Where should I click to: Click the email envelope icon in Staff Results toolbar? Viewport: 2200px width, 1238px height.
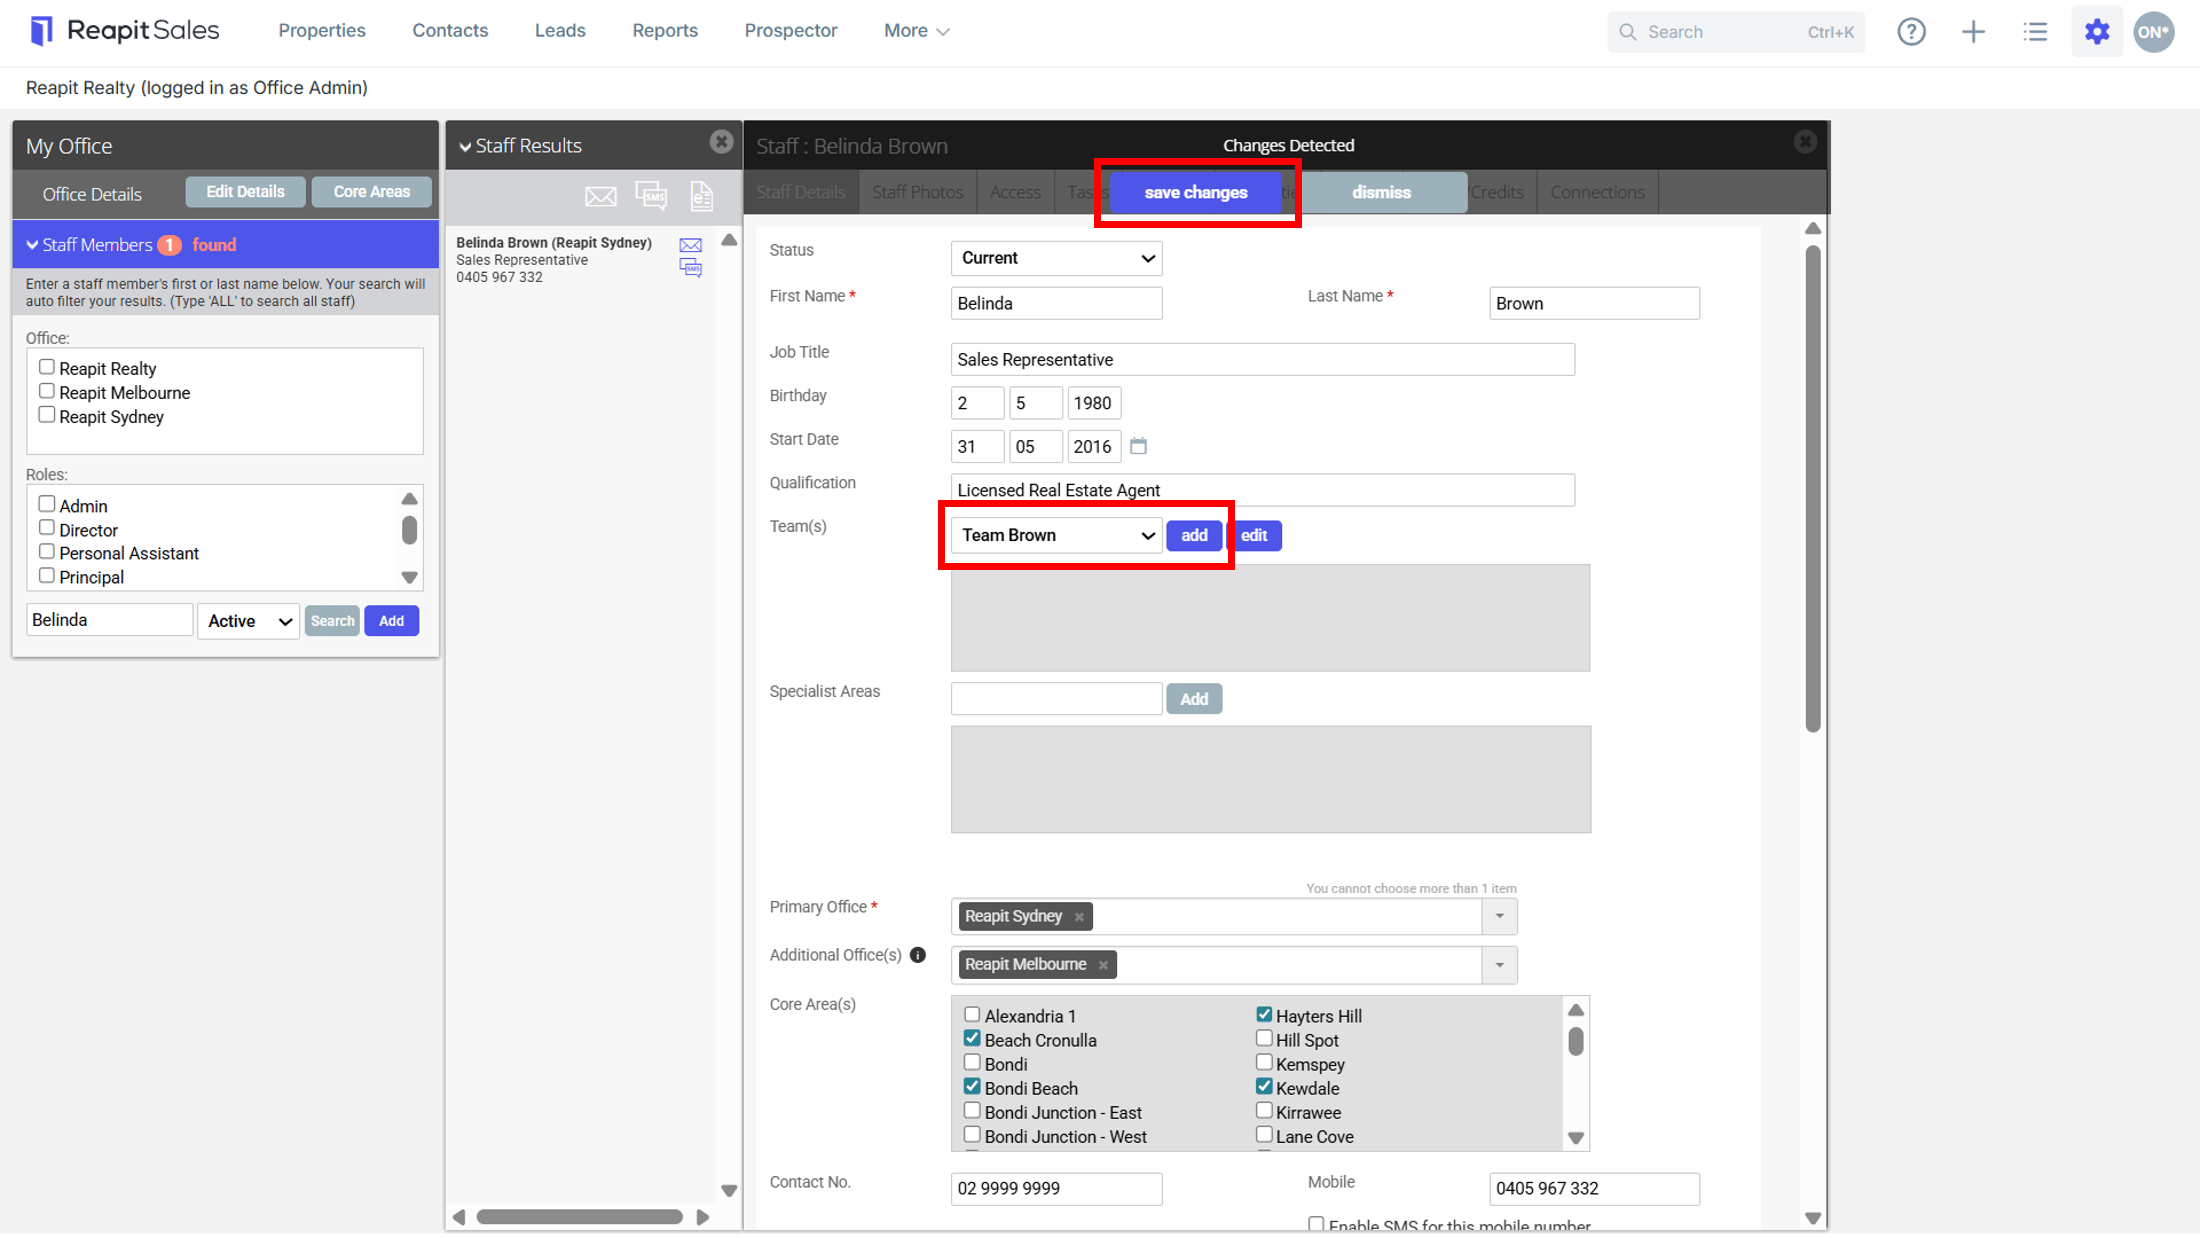coord(600,196)
